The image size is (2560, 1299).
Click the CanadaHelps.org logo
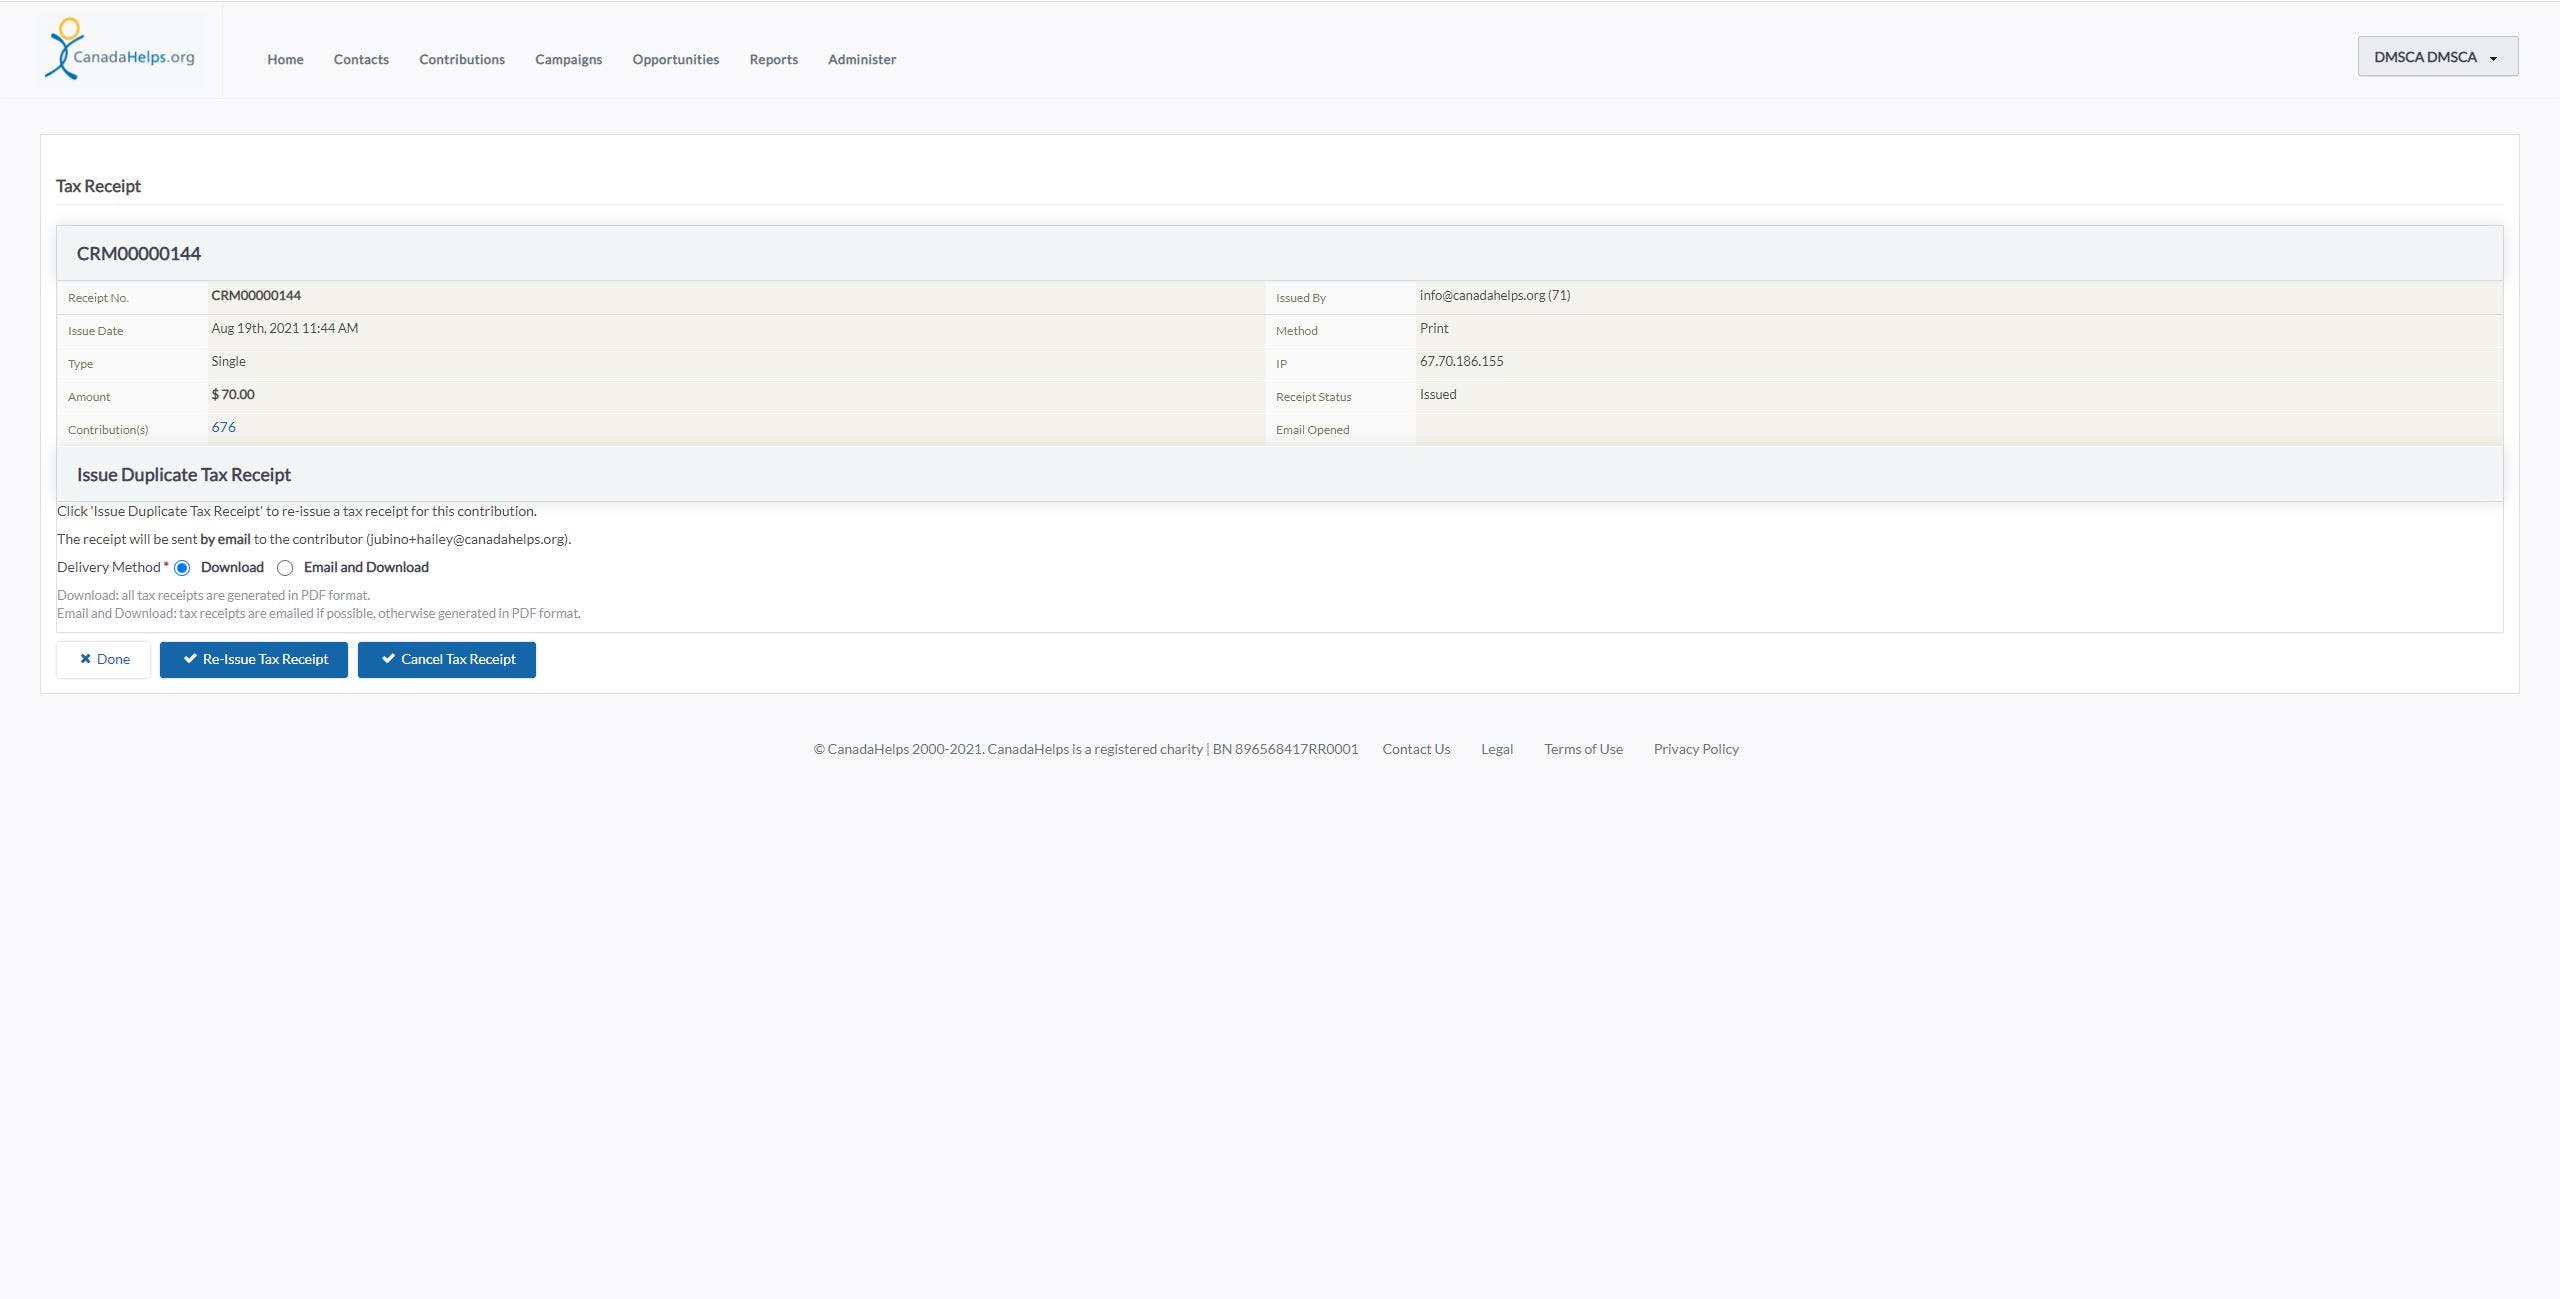120,50
